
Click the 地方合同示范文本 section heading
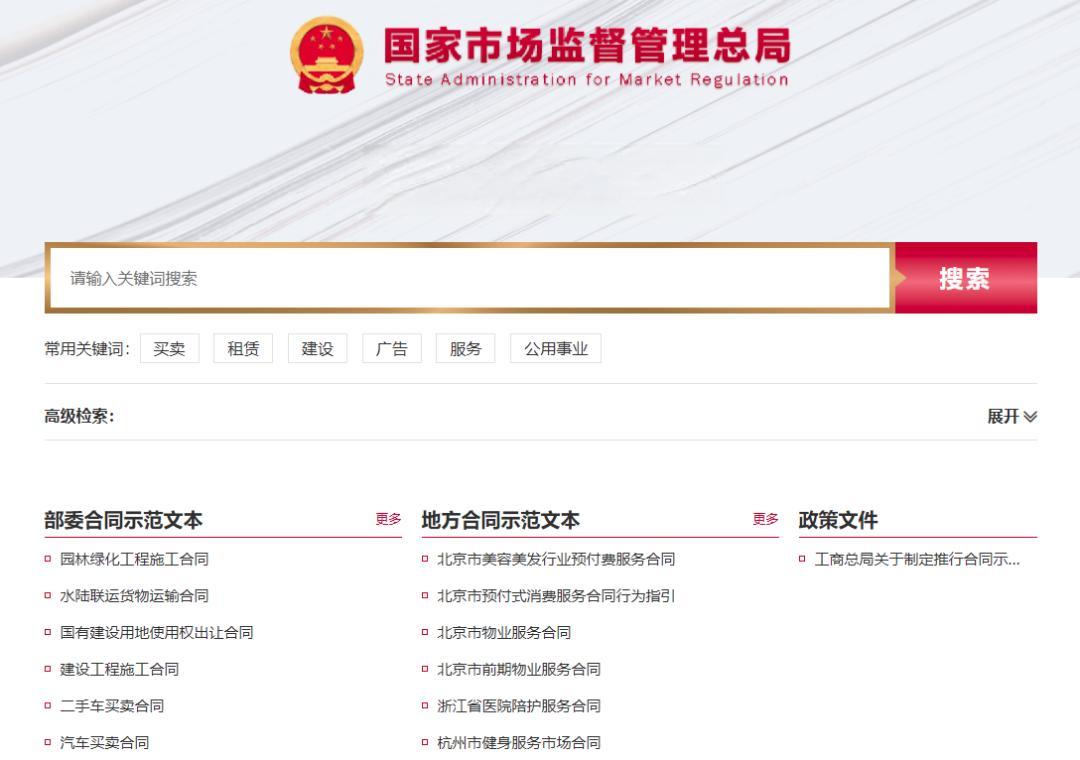pyautogui.click(x=501, y=520)
